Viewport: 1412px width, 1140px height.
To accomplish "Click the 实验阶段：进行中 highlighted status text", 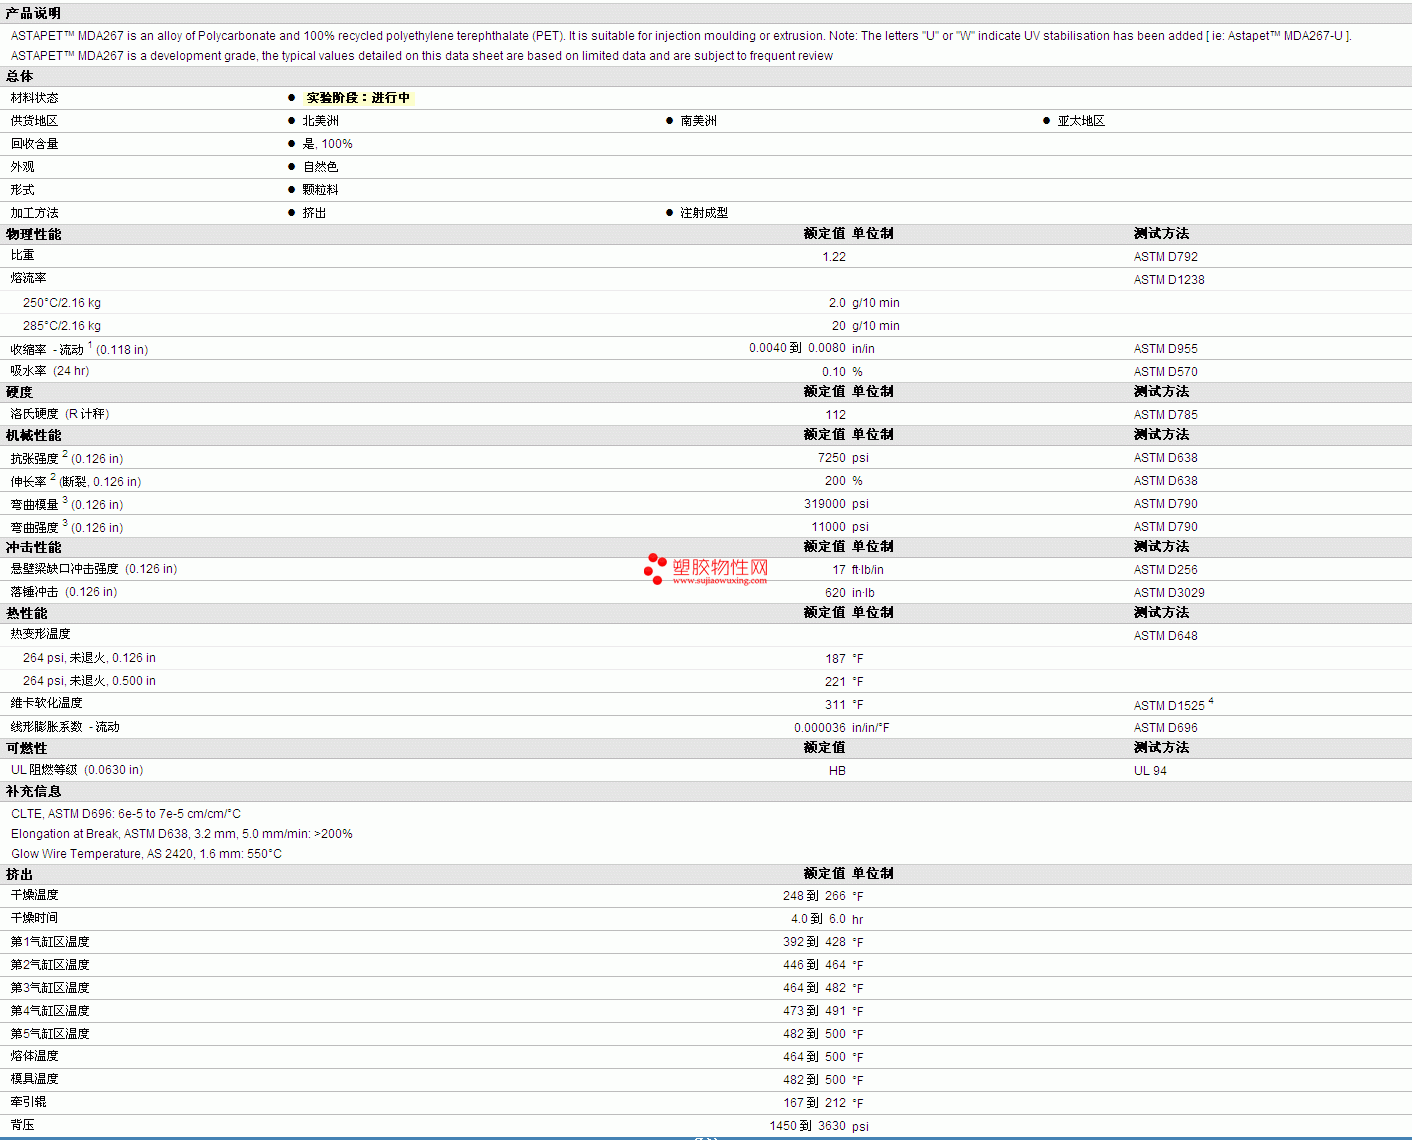I will coord(358,98).
